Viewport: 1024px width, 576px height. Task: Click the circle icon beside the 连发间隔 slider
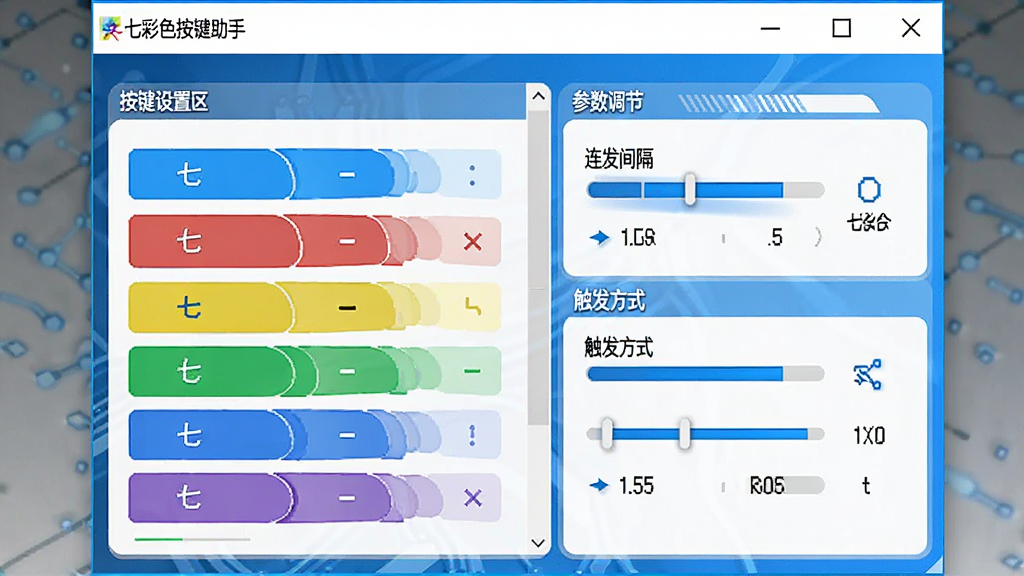coord(869,190)
